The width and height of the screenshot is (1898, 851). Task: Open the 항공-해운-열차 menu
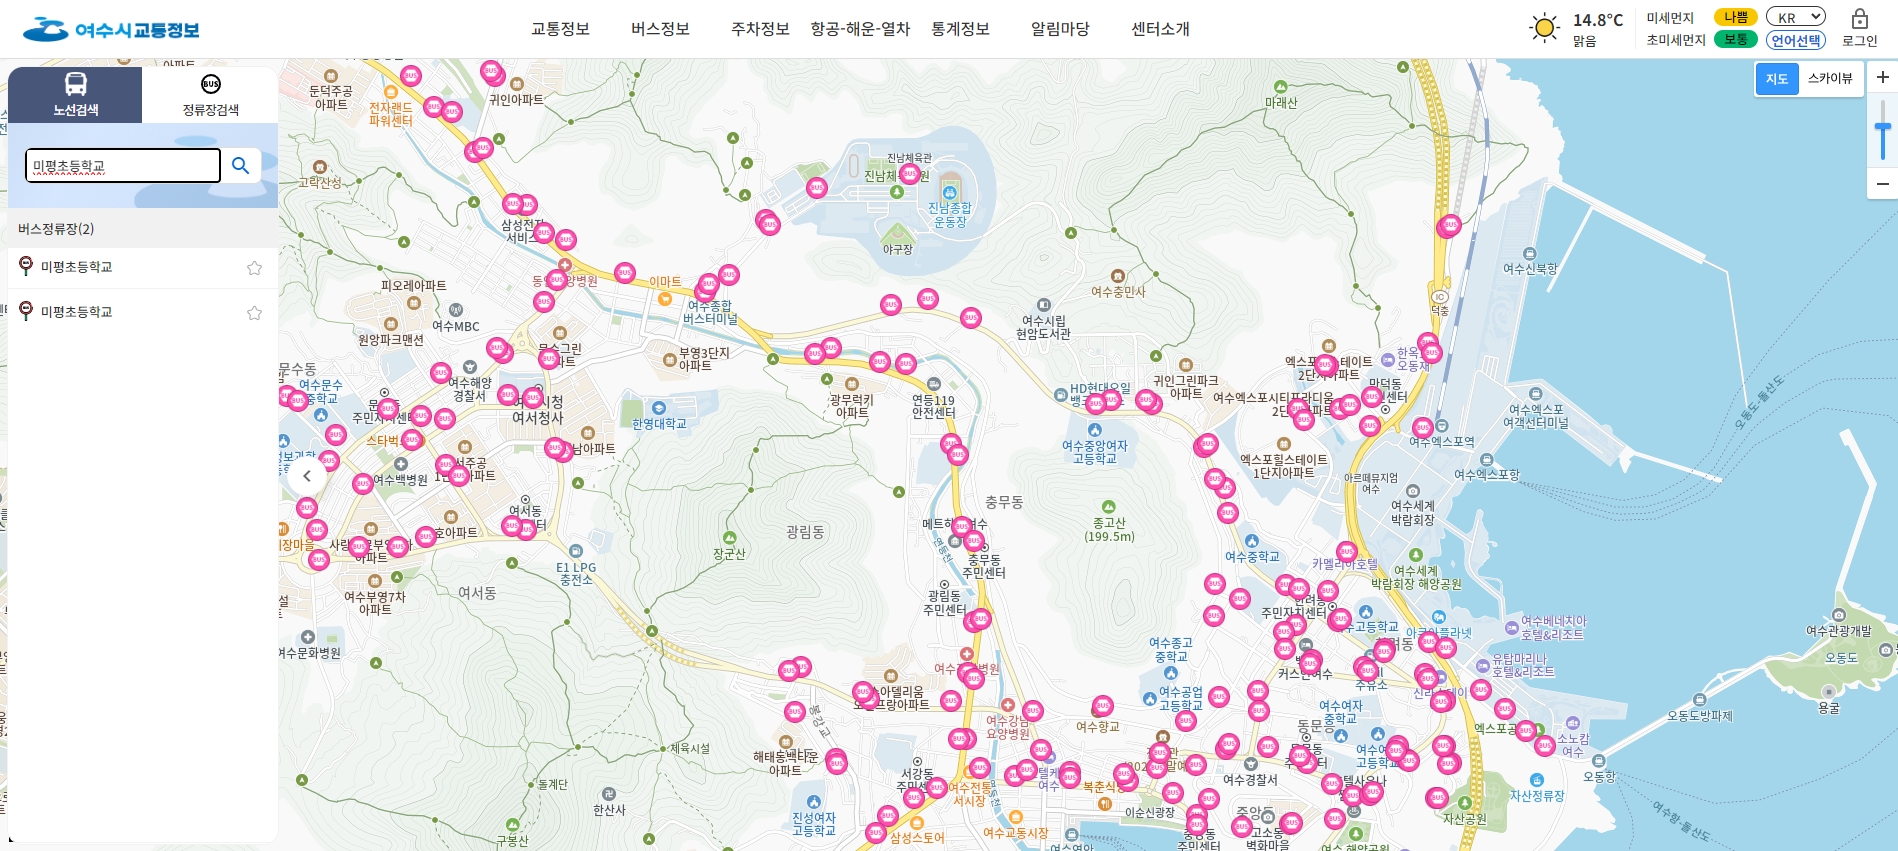[x=860, y=29]
